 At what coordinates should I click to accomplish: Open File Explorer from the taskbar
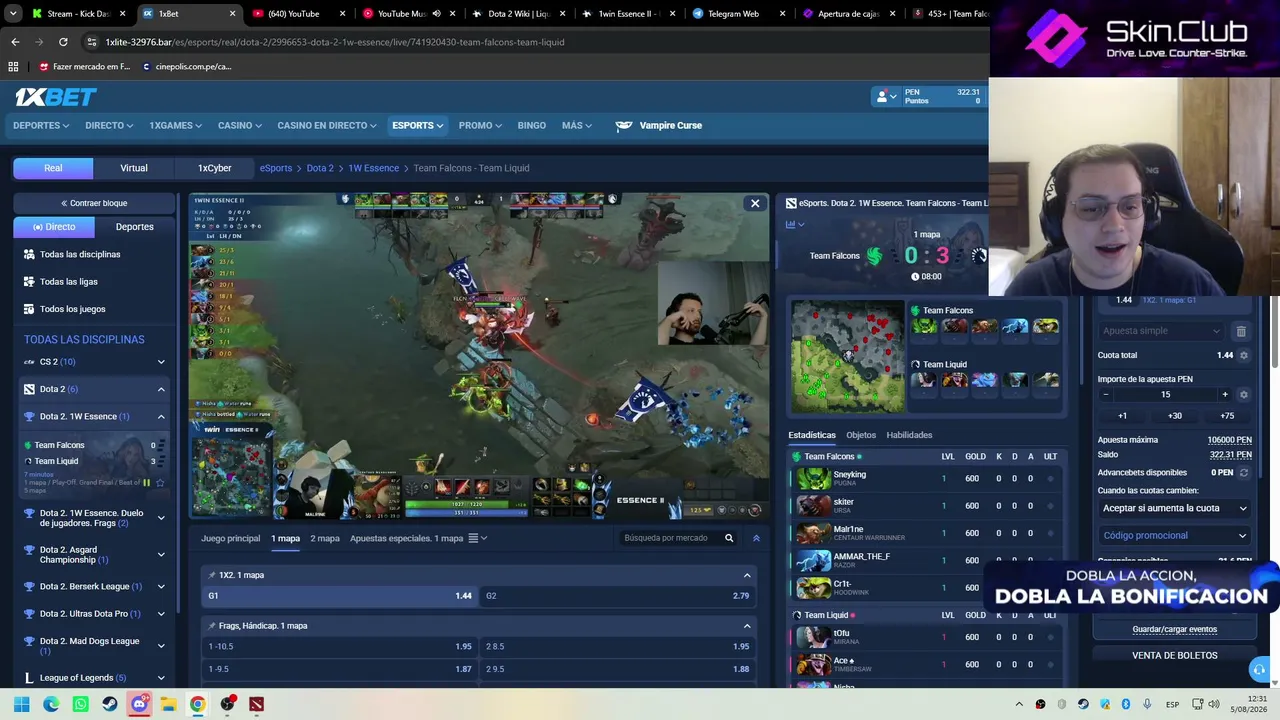pos(168,704)
